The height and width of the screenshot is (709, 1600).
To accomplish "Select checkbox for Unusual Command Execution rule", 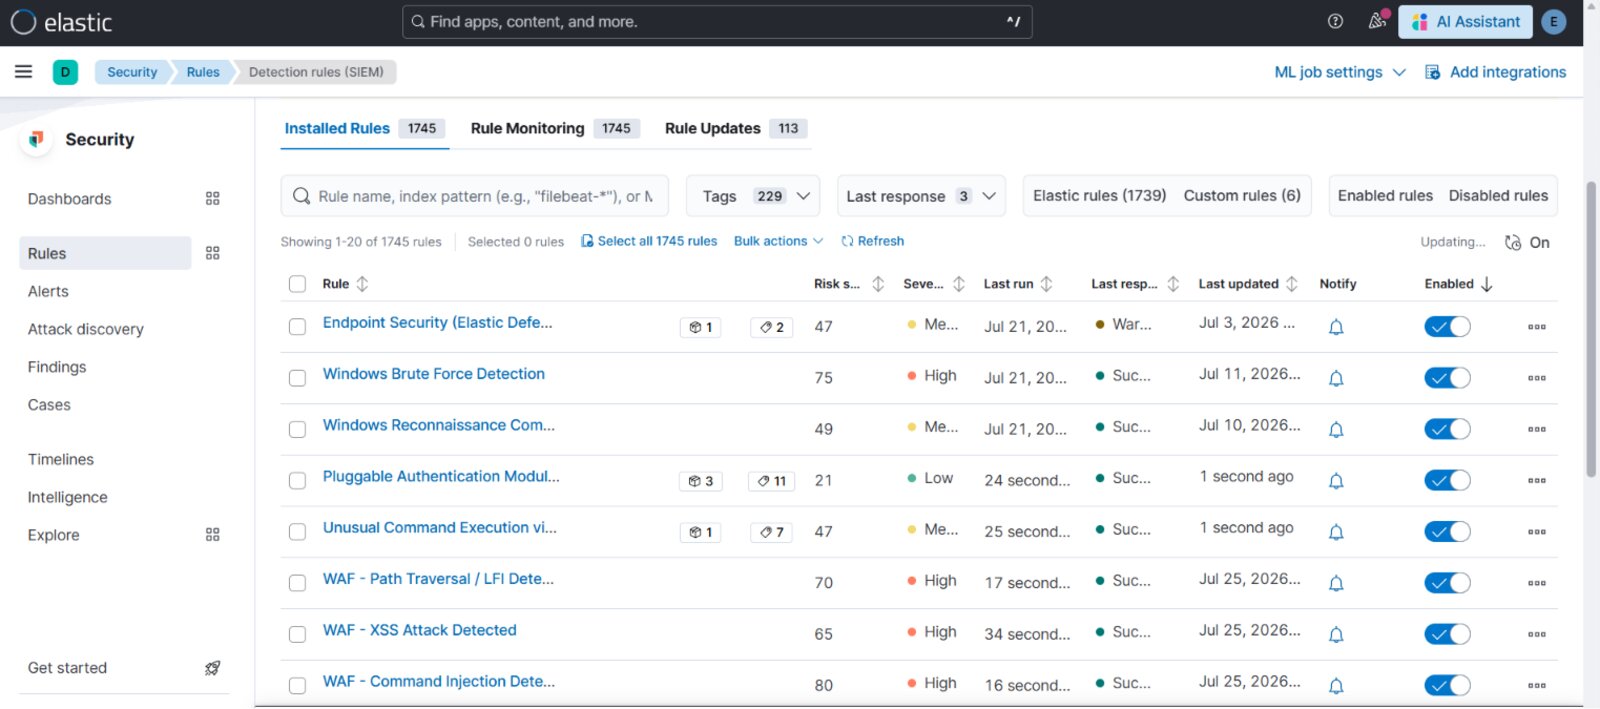I will click(297, 532).
